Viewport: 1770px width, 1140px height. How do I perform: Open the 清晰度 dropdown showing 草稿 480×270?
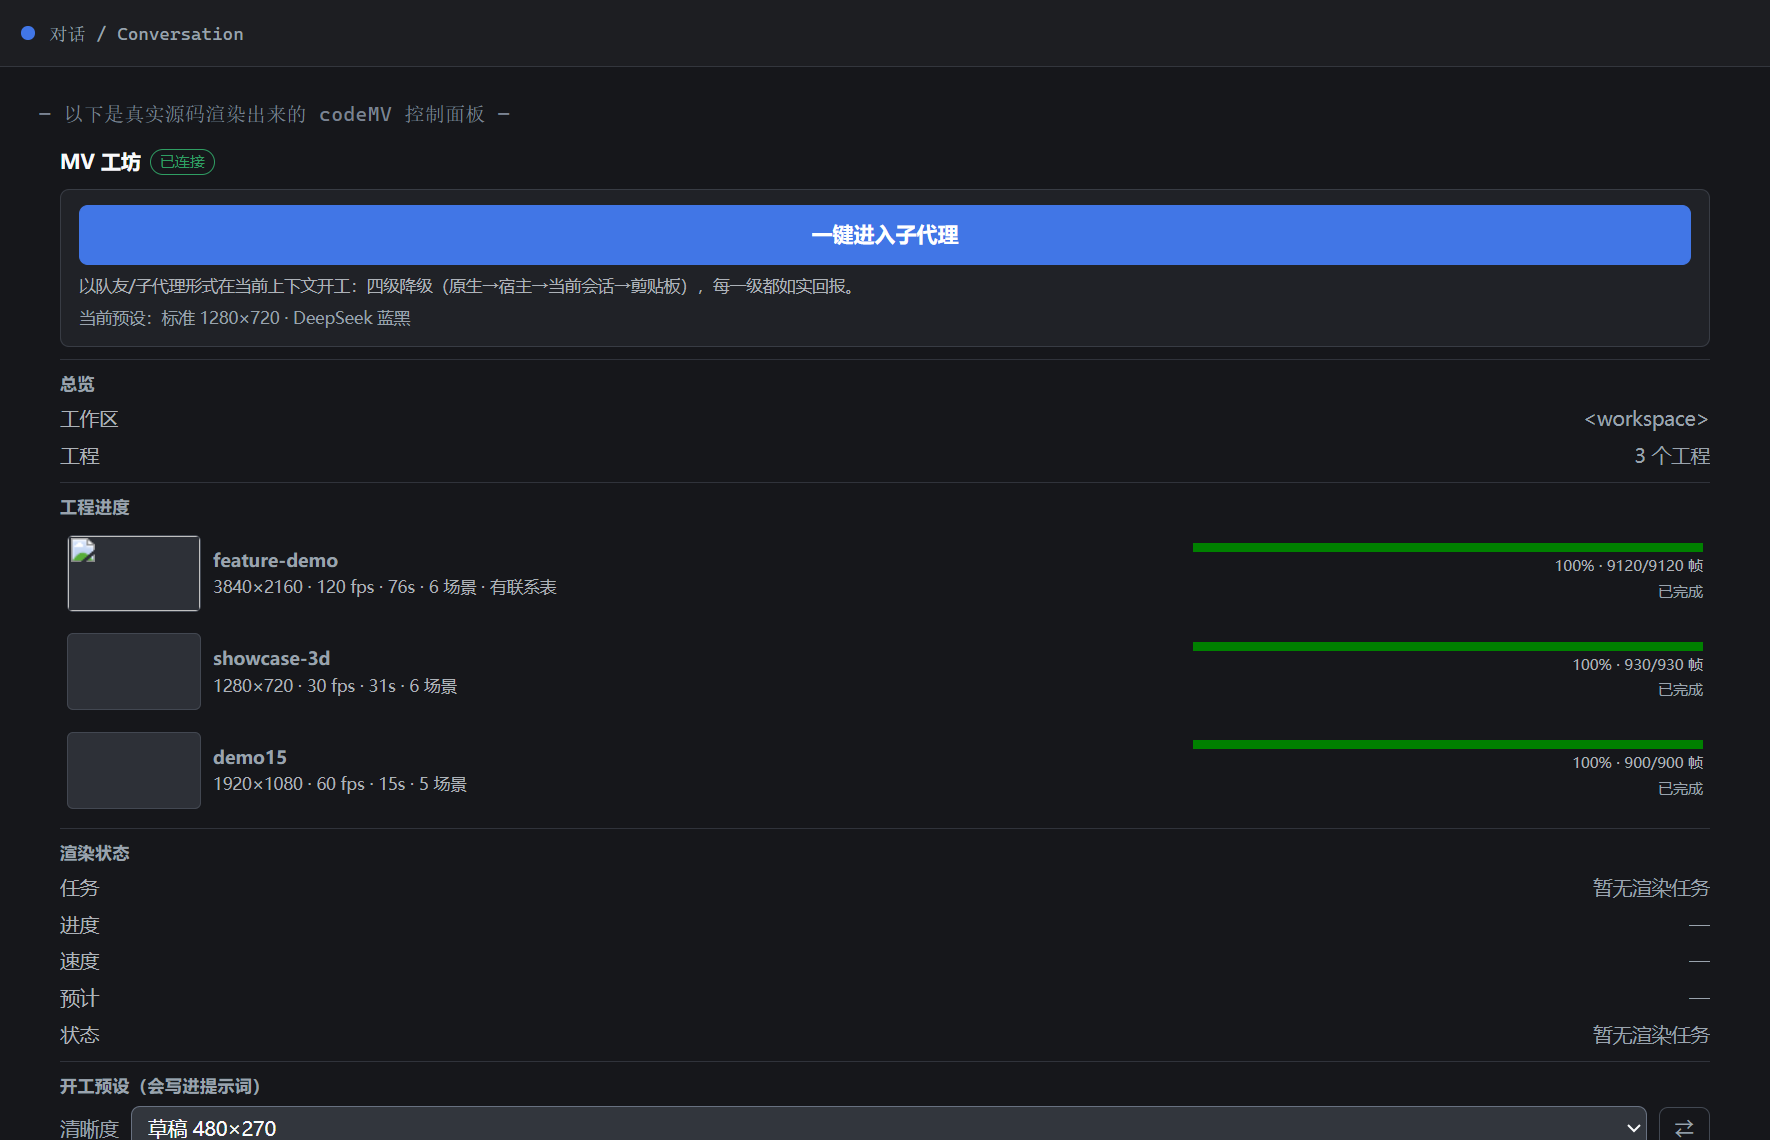tap(888, 1127)
